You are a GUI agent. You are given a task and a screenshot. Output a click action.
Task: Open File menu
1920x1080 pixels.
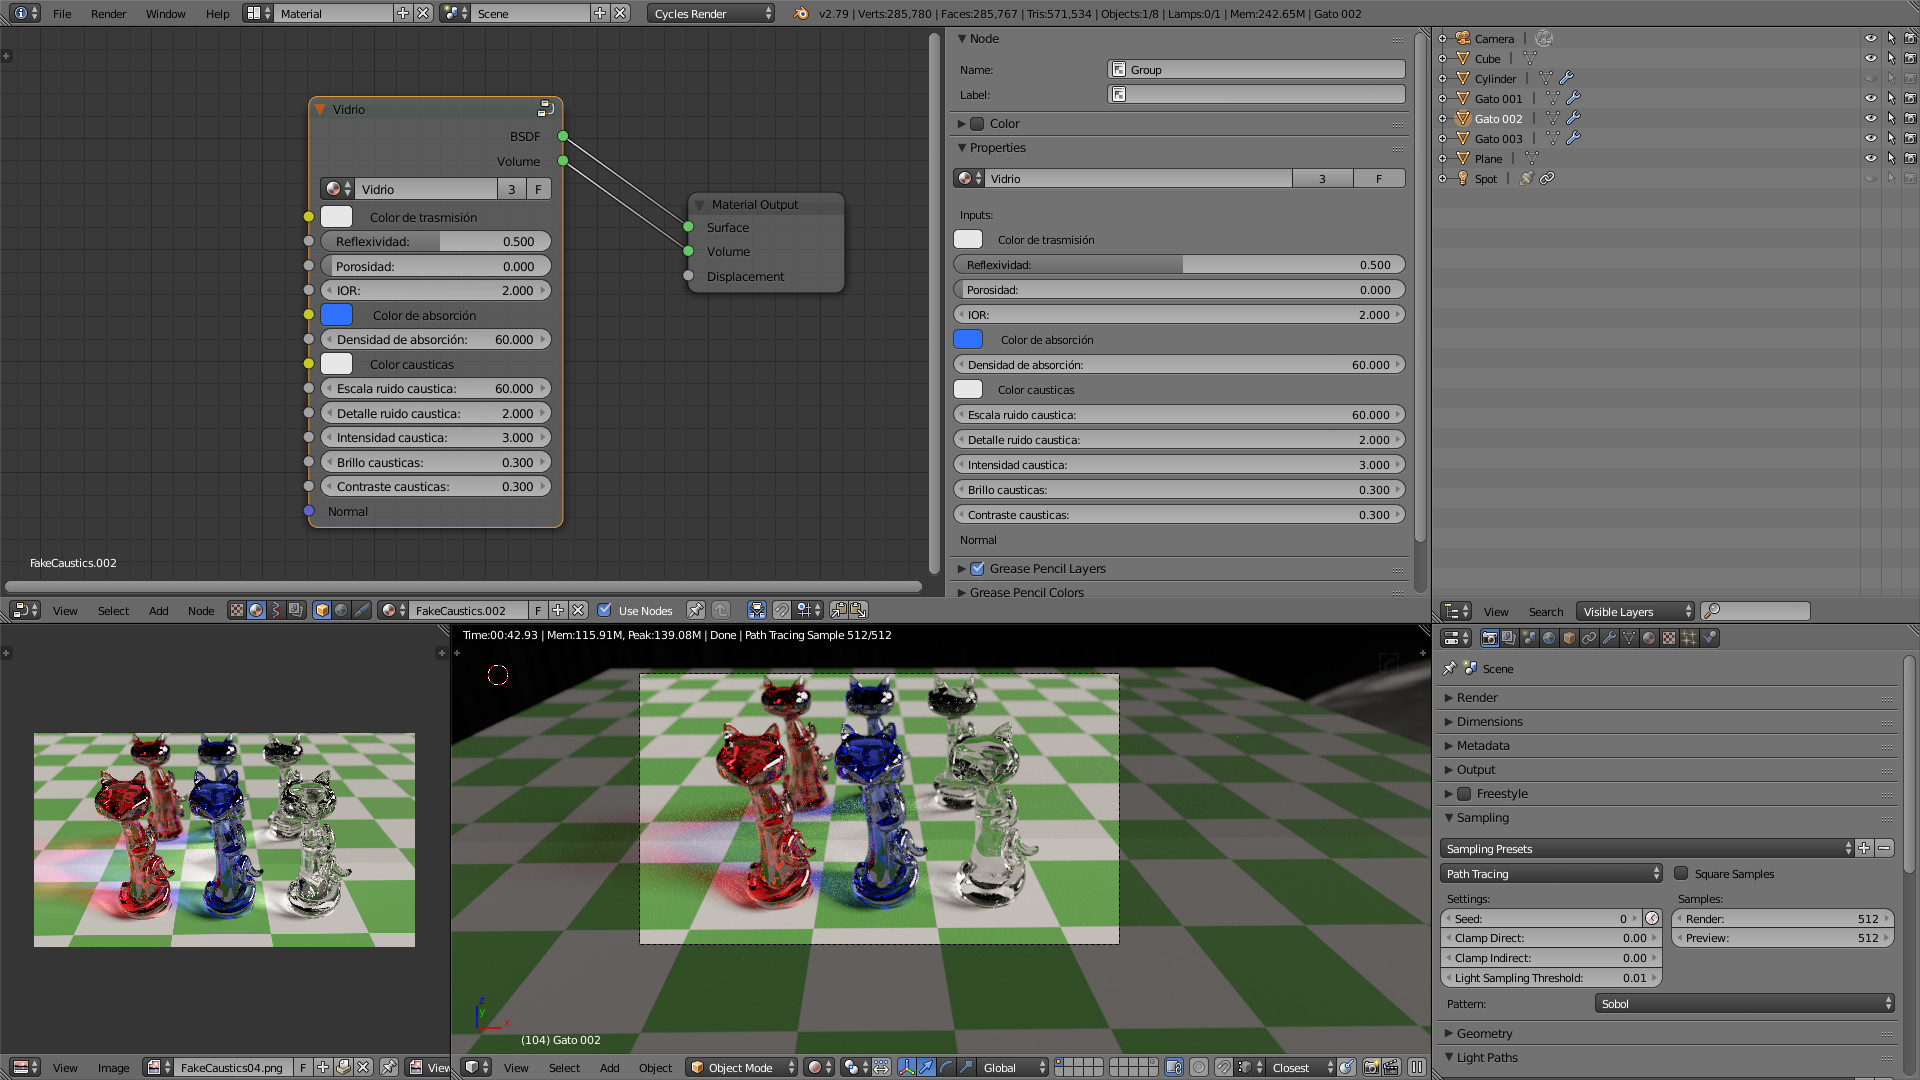(x=62, y=13)
